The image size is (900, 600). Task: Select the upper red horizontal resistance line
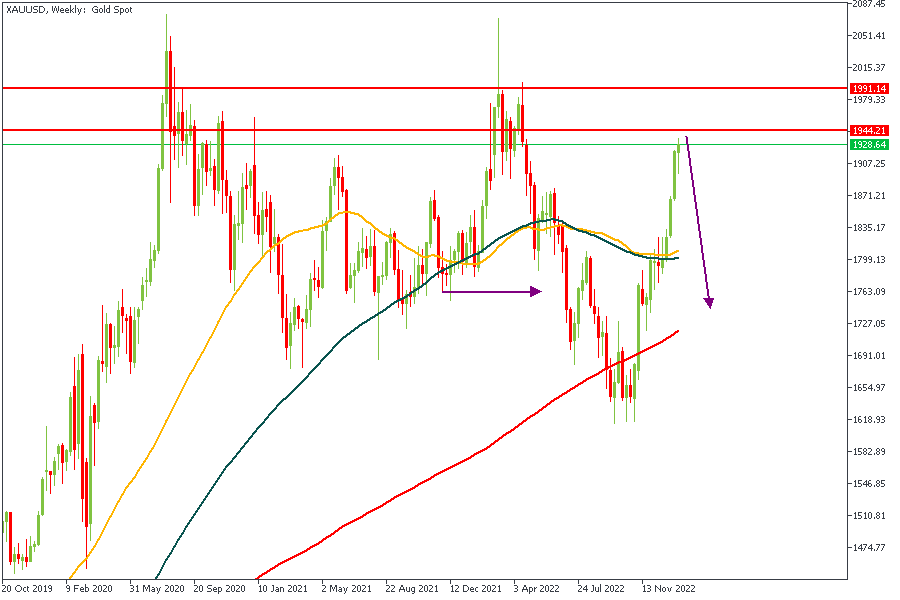(x=400, y=88)
